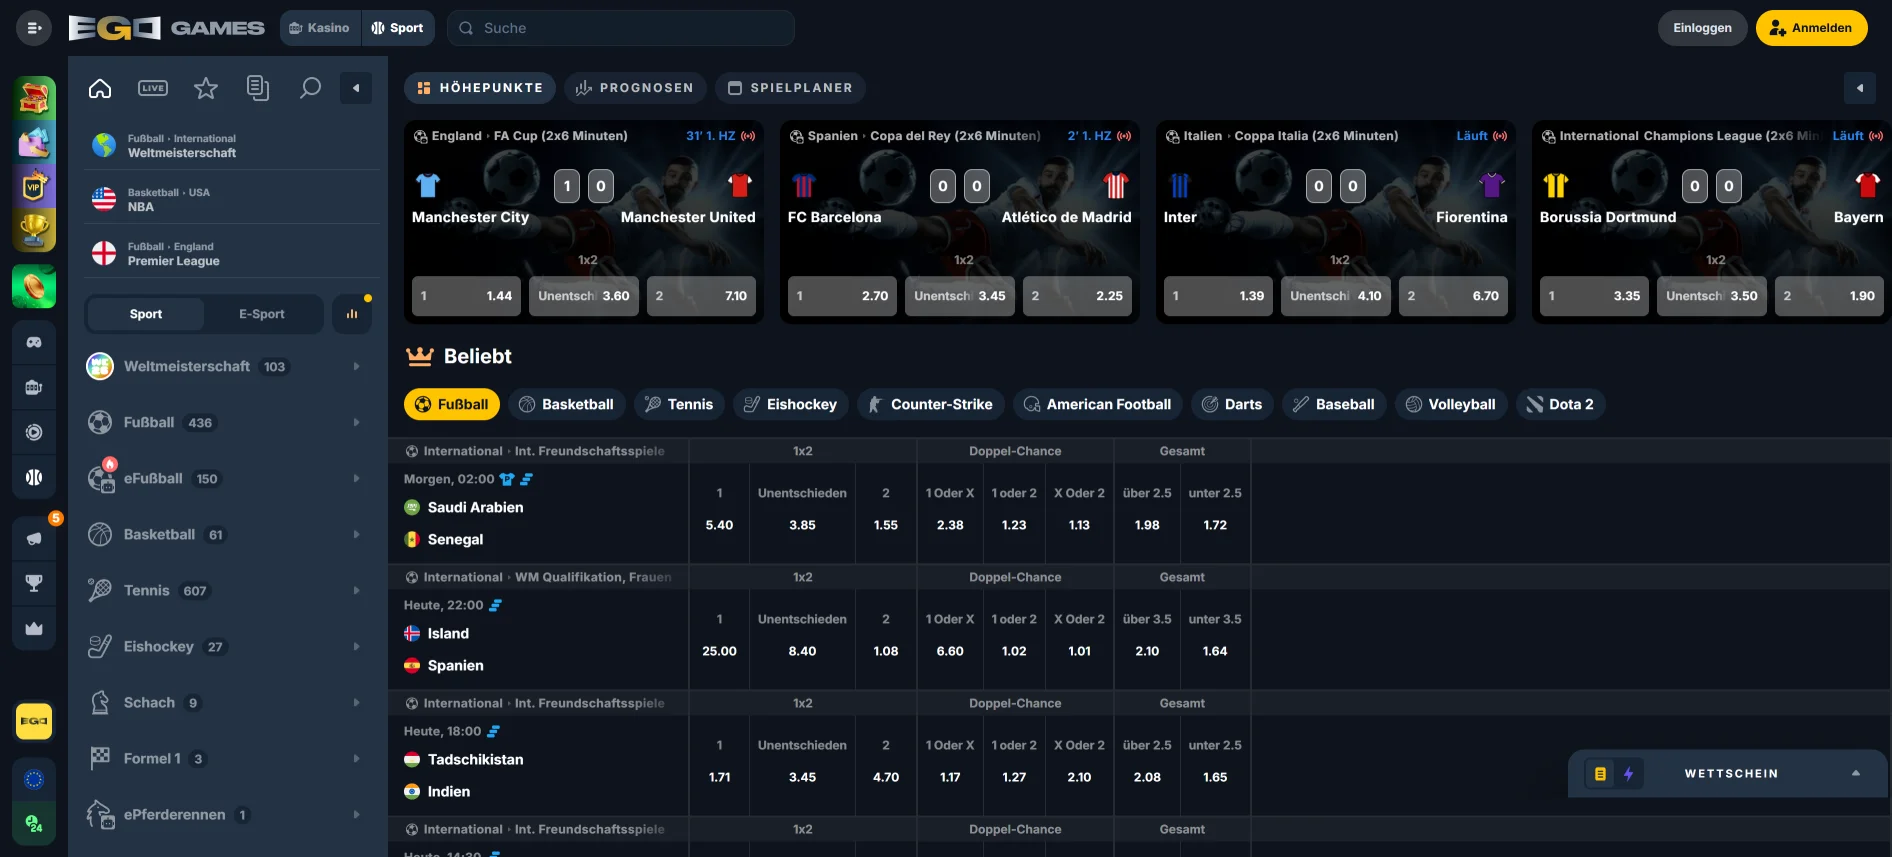Click the casino chip icon in left rail
Viewport: 1892px width, 857px height.
[x=34, y=432]
